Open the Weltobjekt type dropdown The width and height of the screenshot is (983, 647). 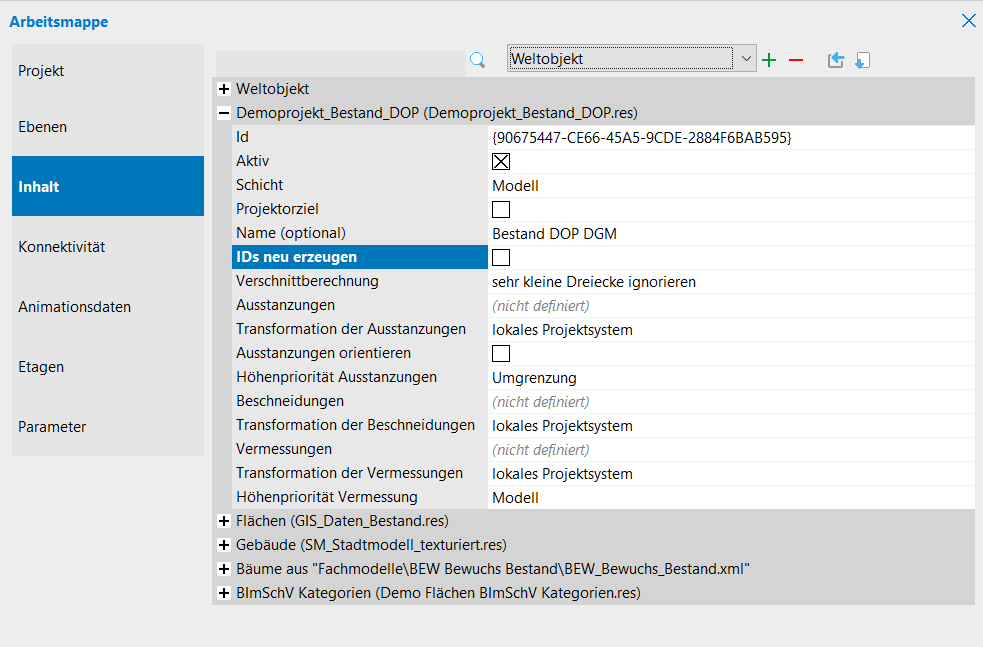coord(746,59)
